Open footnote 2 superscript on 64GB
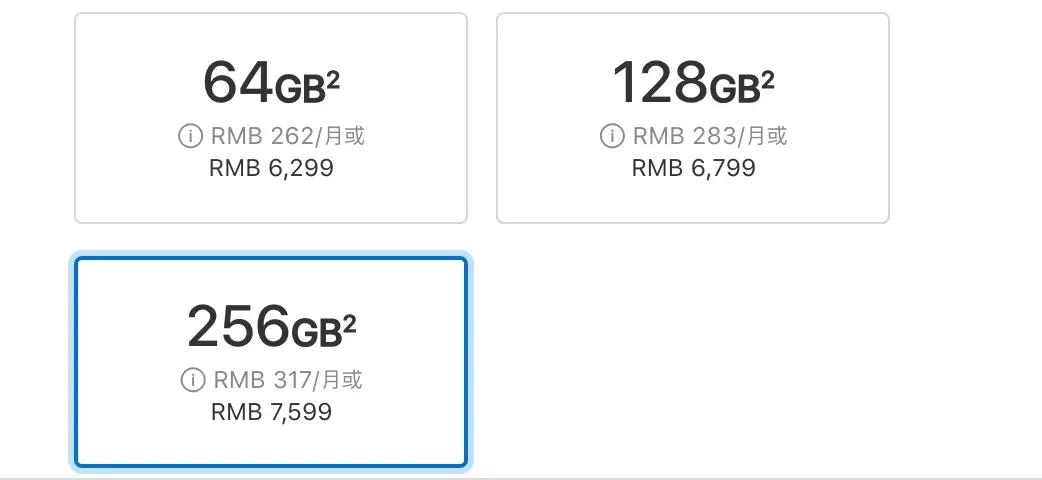The image size is (1042, 480). point(333,79)
